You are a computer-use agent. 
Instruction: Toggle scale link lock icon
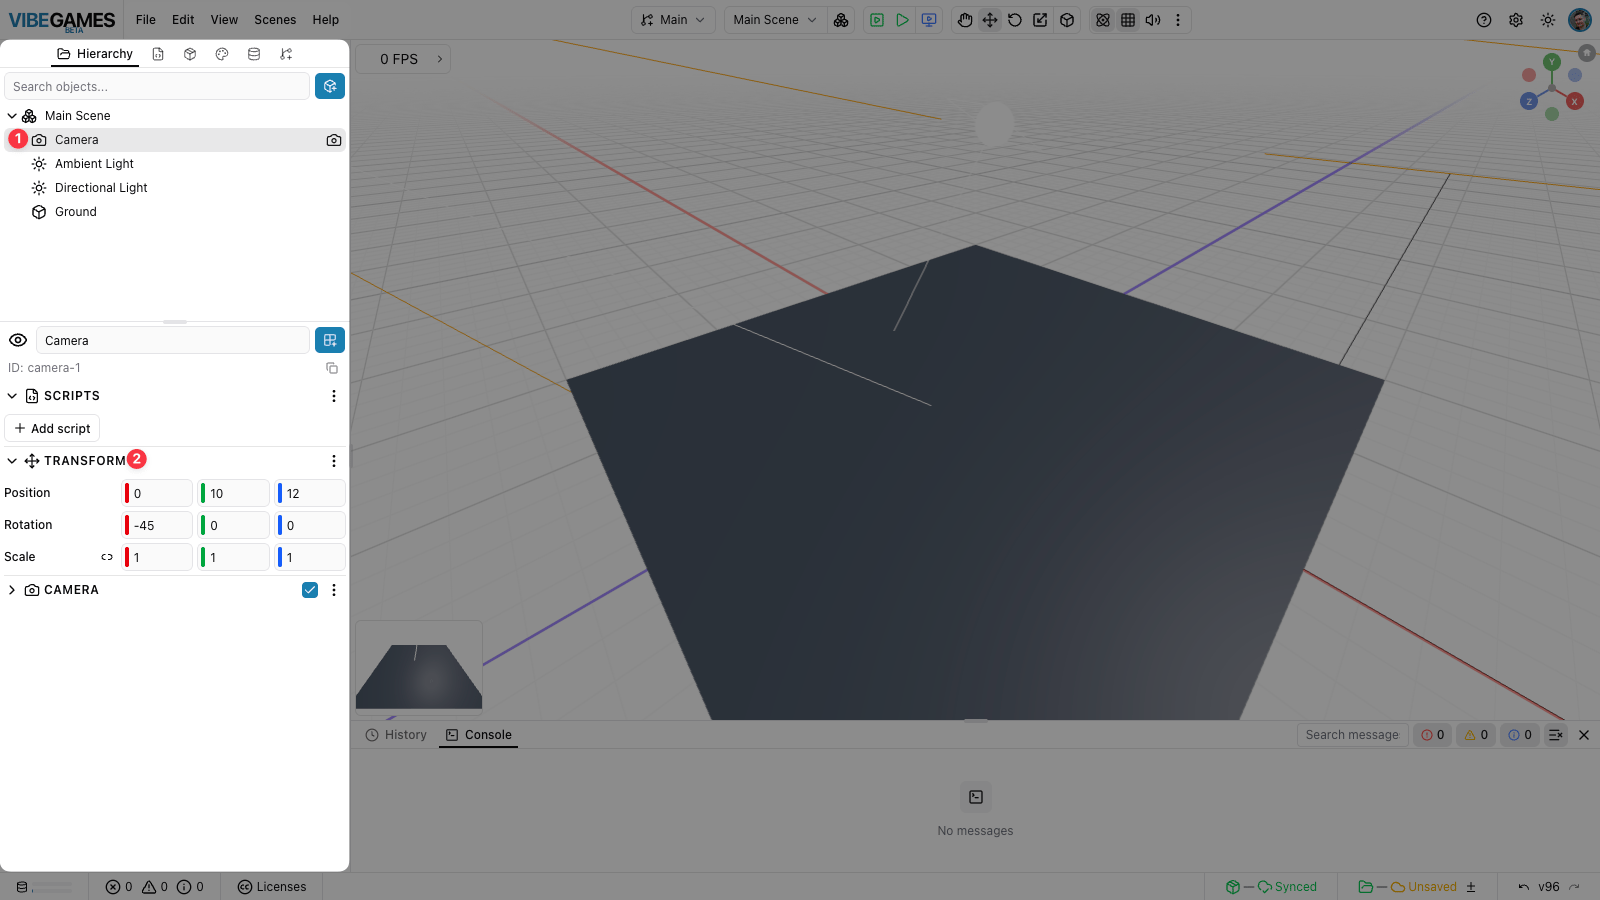tap(107, 557)
